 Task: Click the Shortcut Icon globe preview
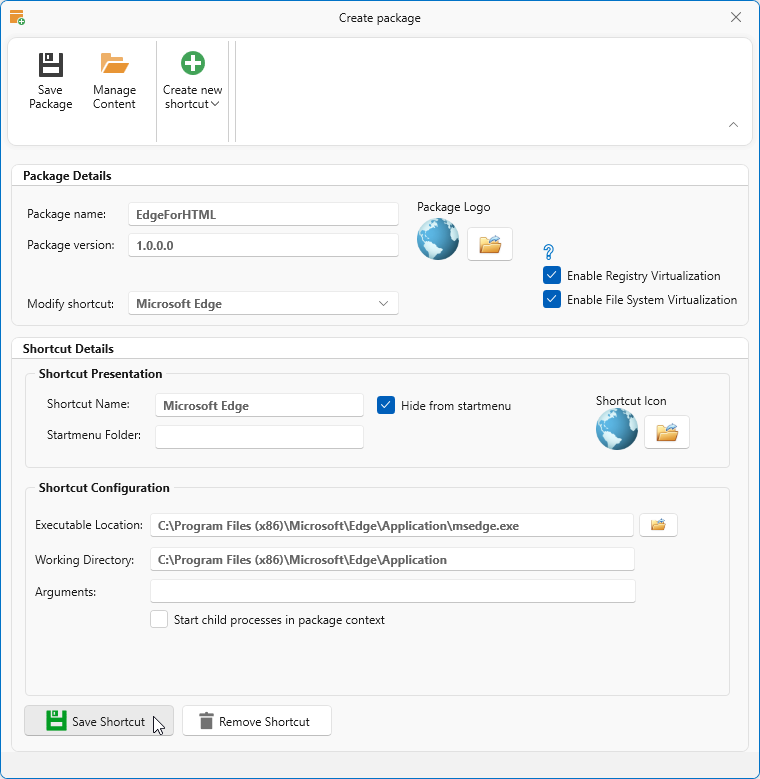617,430
